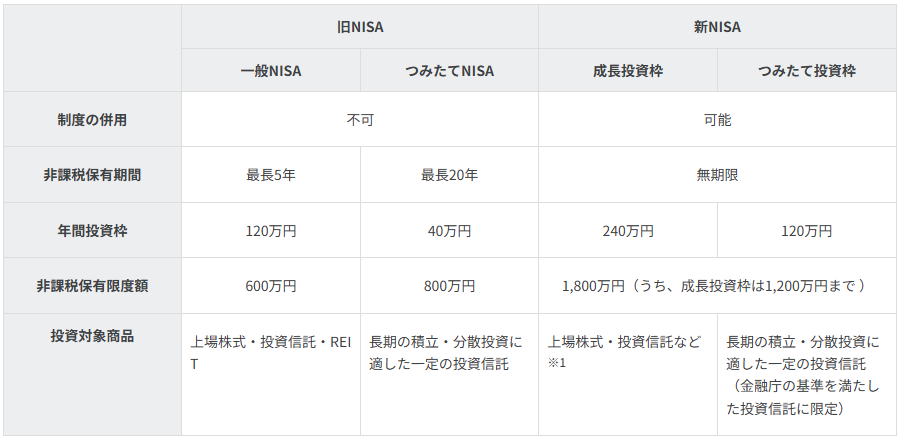Click the 1,800万円 limit cell
The height and width of the screenshot is (442, 900).
point(717,286)
